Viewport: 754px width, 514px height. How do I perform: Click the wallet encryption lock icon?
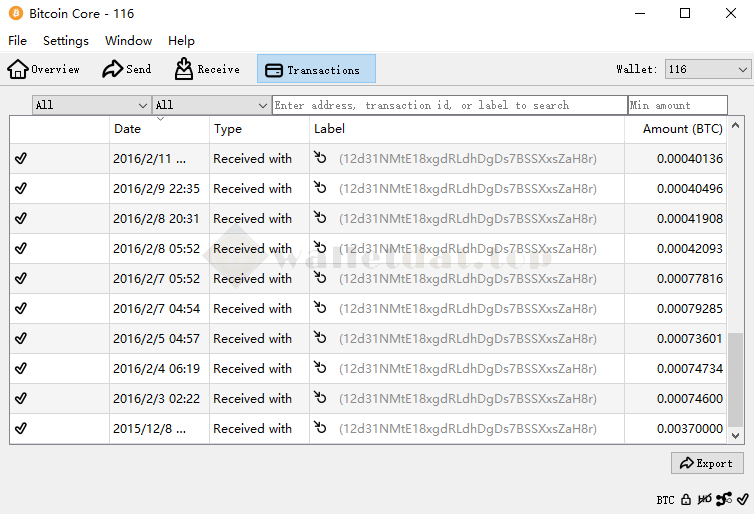[686, 499]
